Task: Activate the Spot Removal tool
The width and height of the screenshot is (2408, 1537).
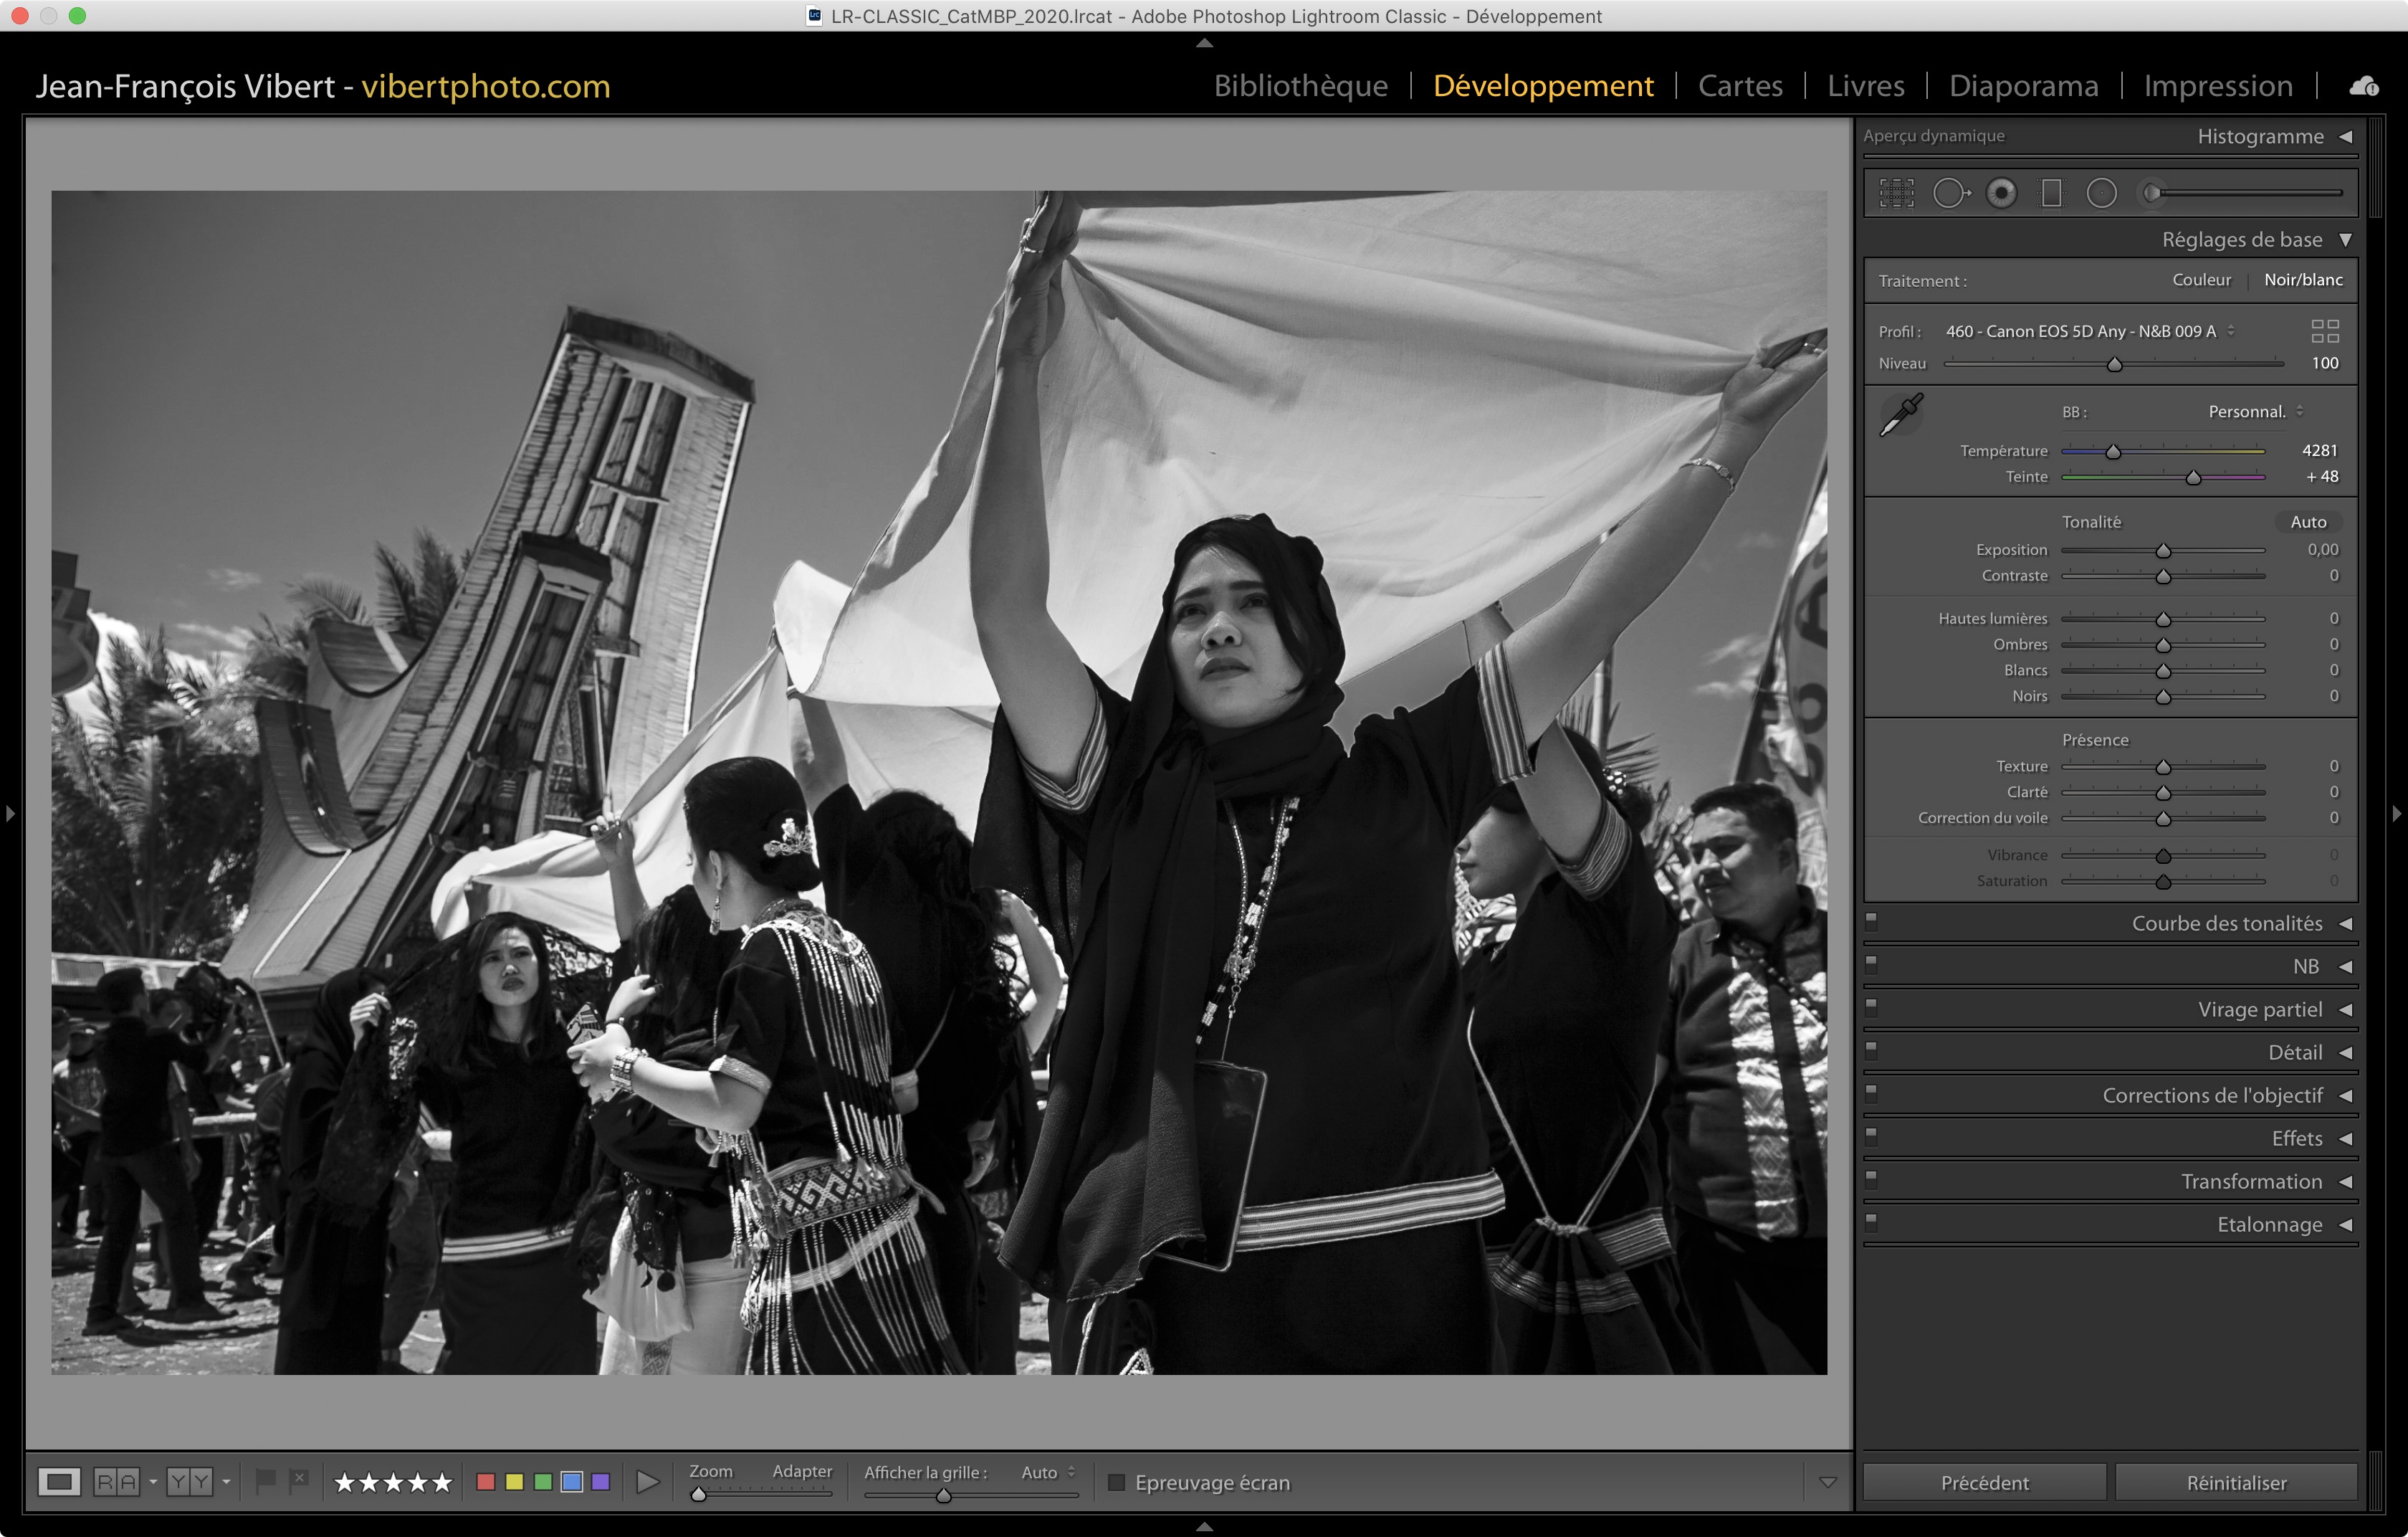Action: click(1949, 193)
